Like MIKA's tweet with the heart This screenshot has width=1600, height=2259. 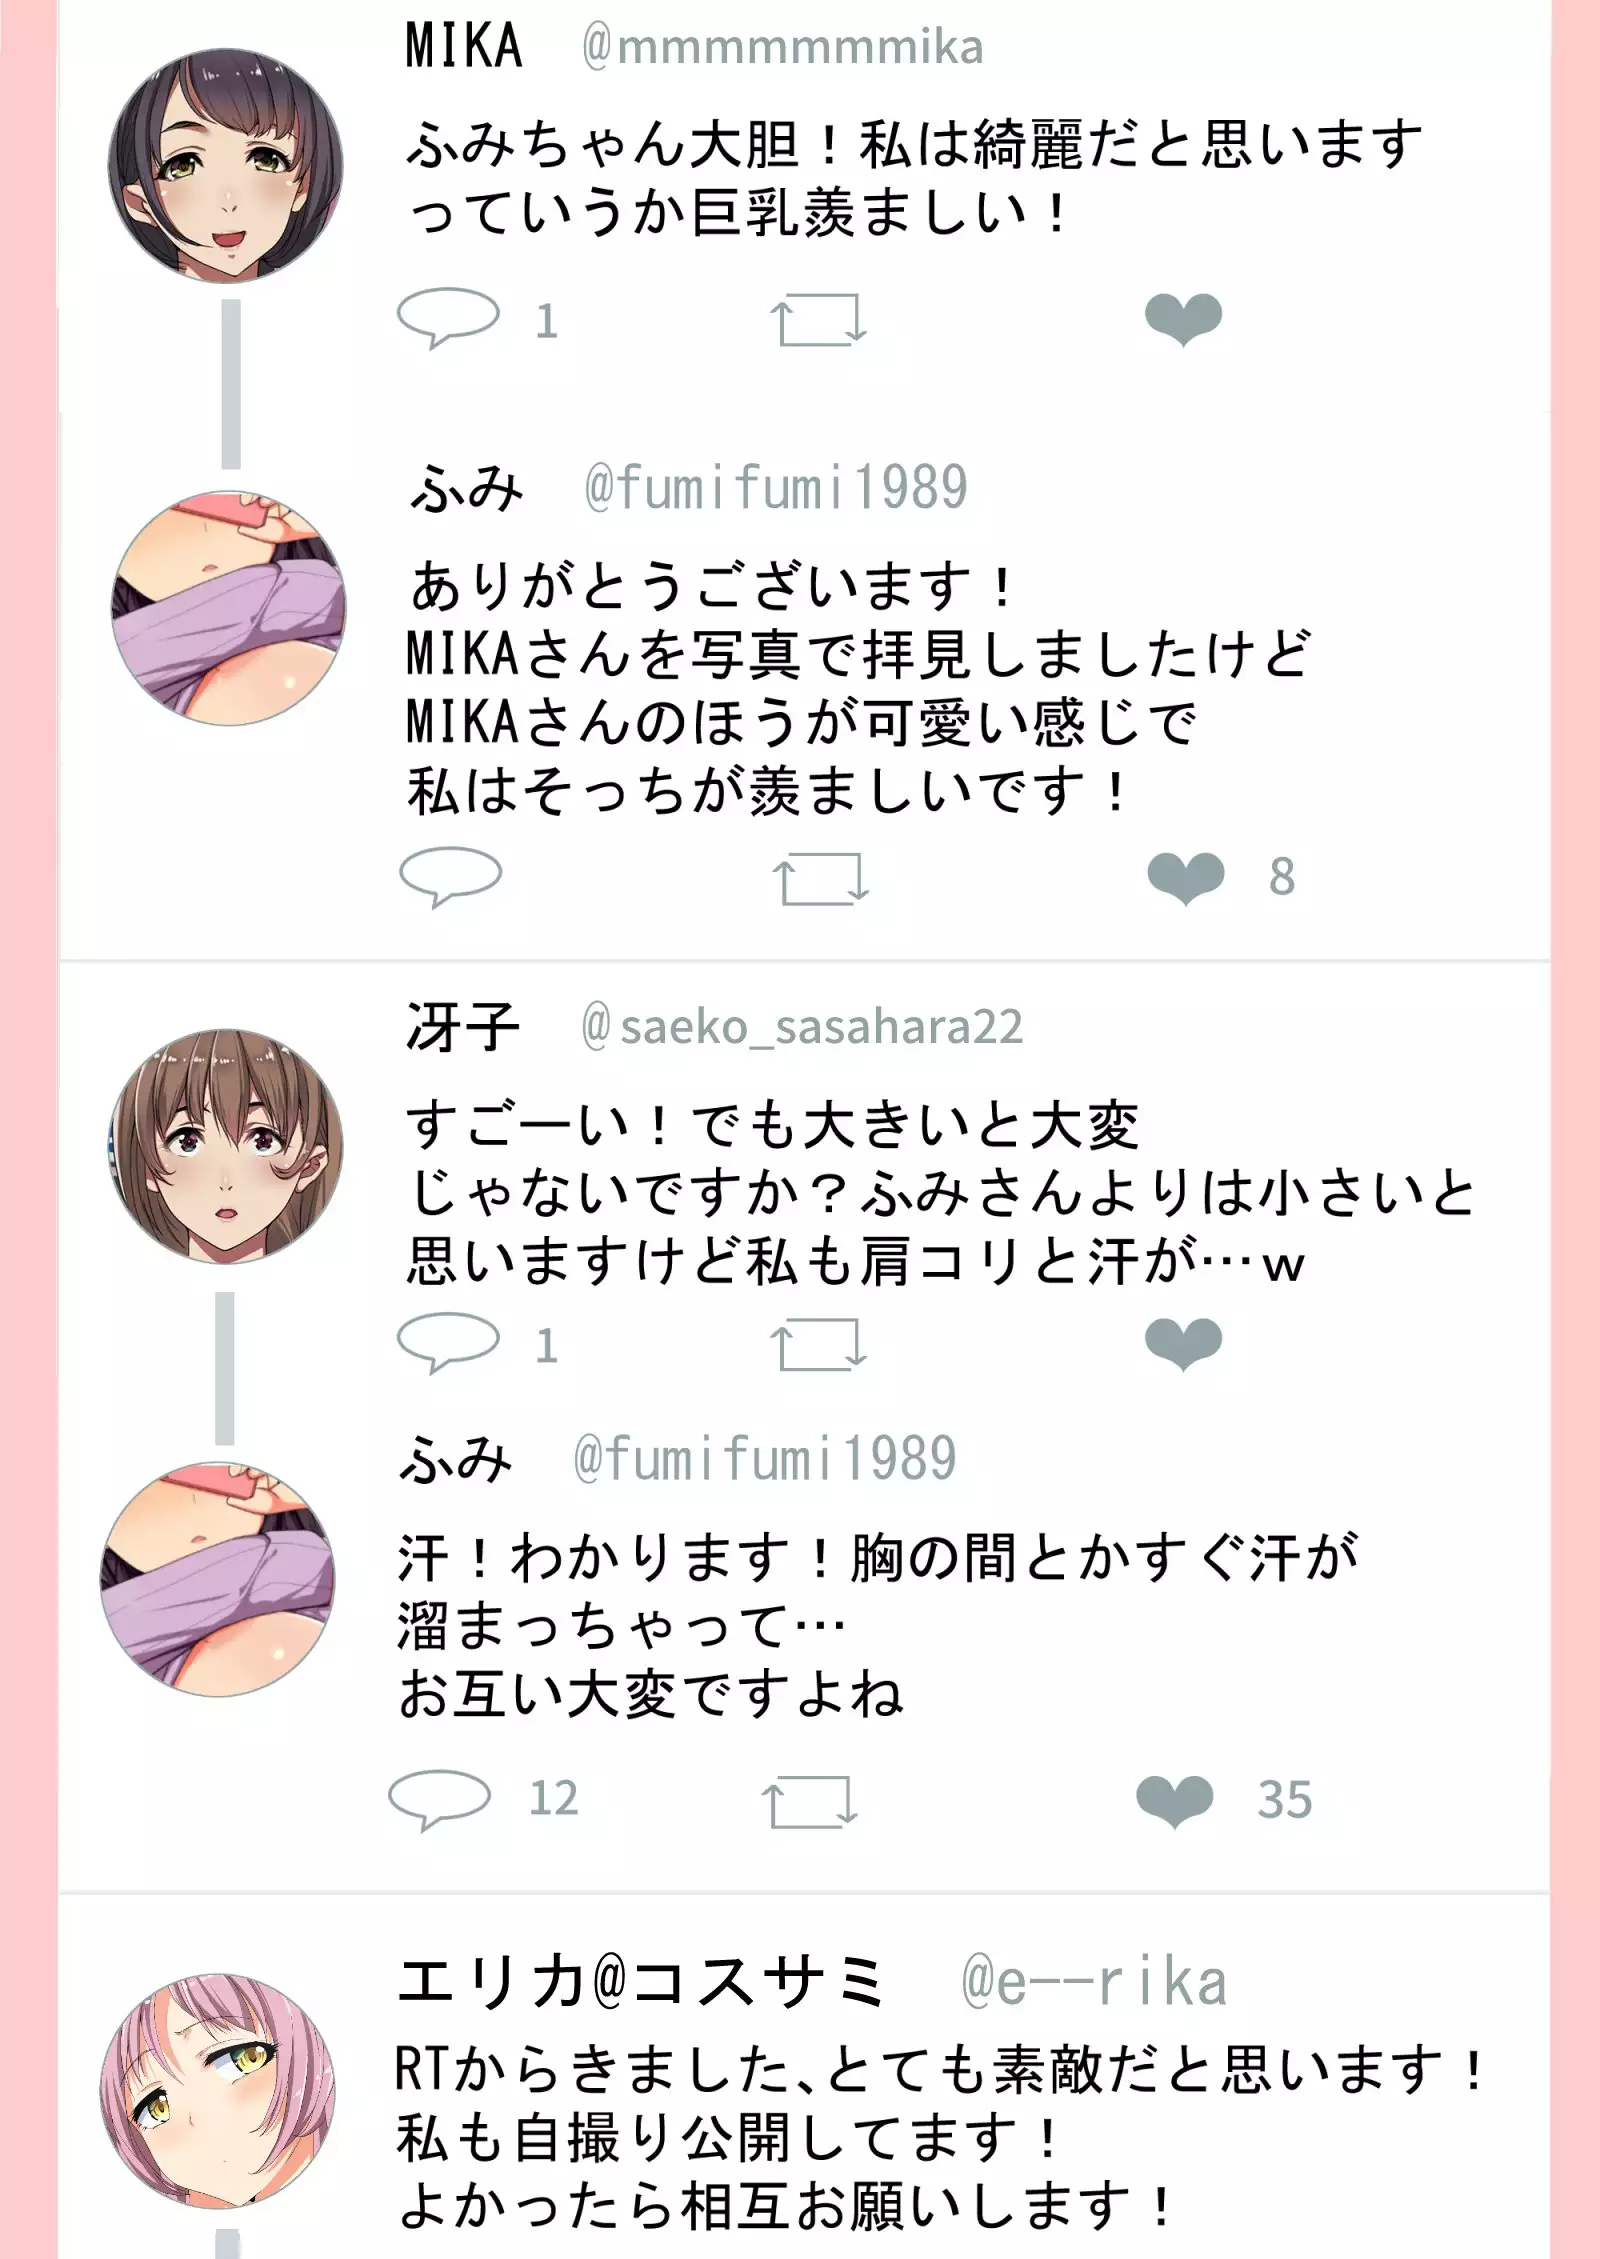click(x=1183, y=319)
